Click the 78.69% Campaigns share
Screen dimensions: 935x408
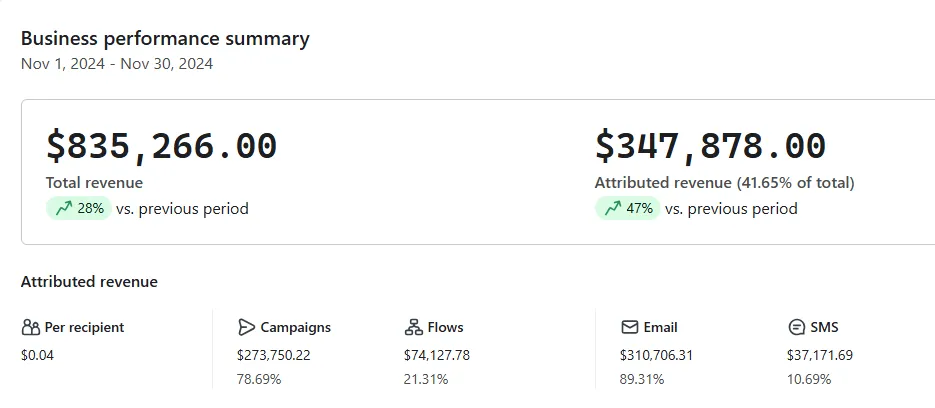[259, 379]
